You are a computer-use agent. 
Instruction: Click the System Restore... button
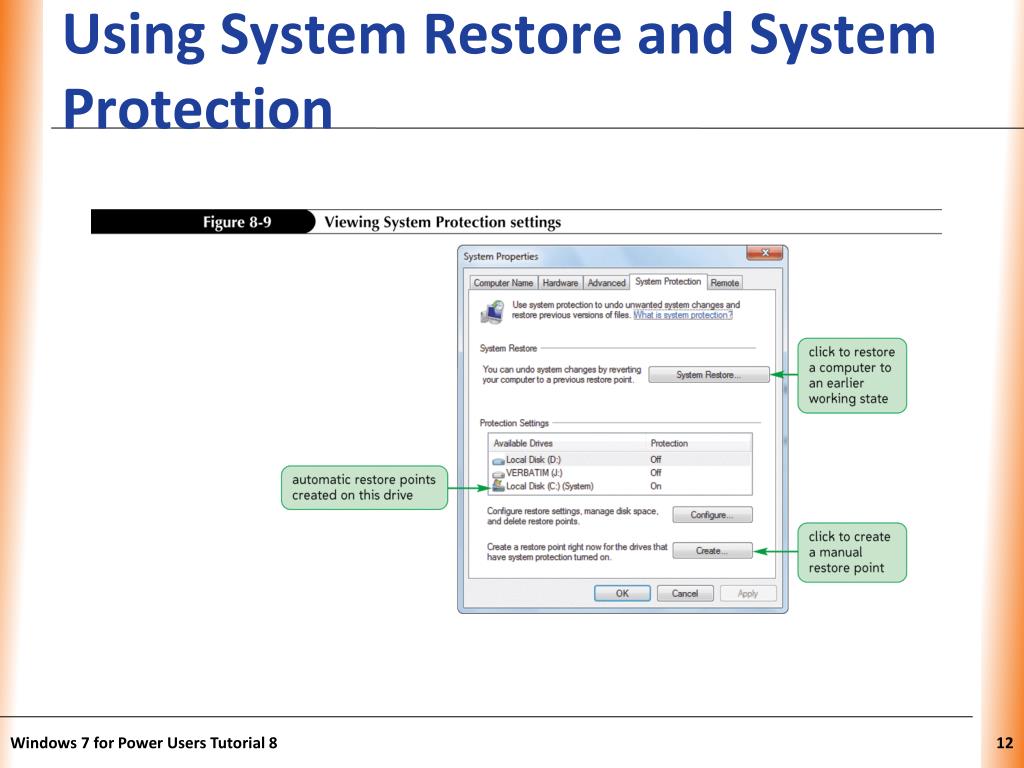[709, 375]
